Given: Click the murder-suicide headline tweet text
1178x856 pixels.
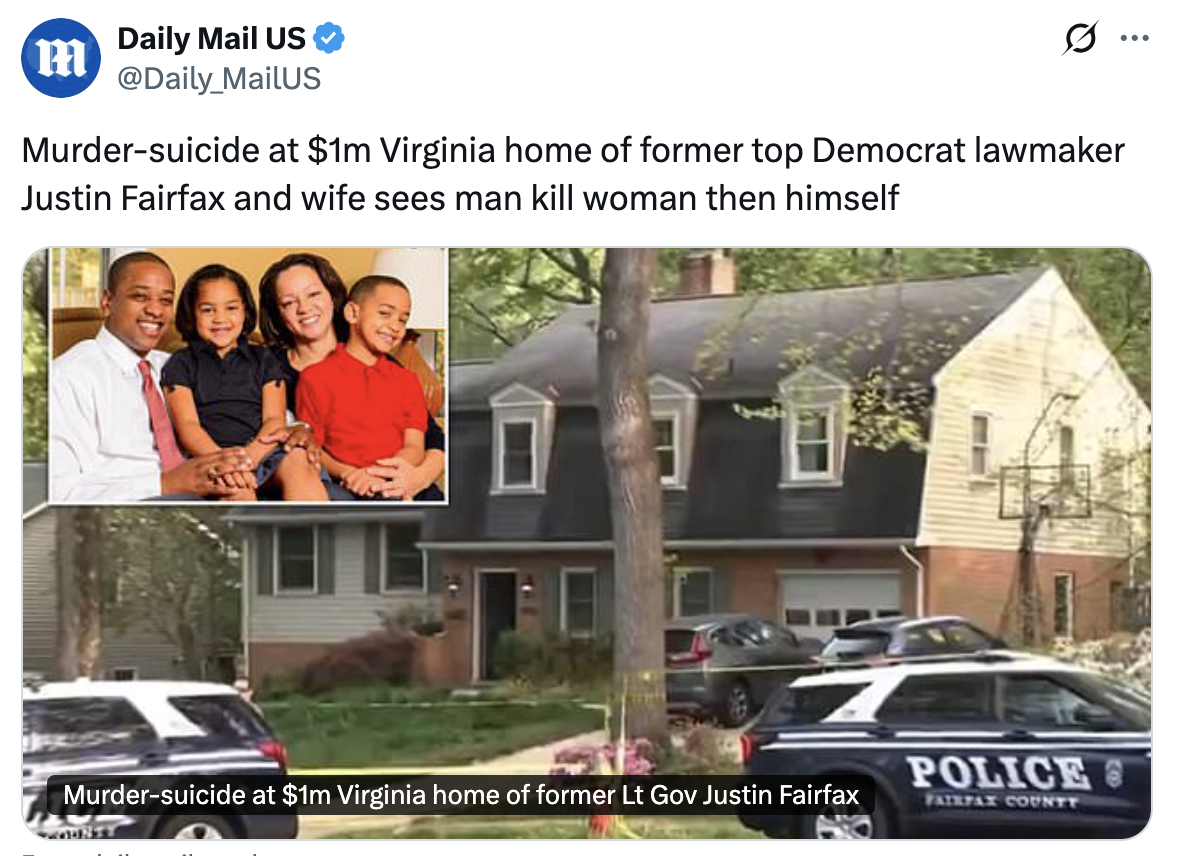Looking at the screenshot, I should click(x=572, y=174).
